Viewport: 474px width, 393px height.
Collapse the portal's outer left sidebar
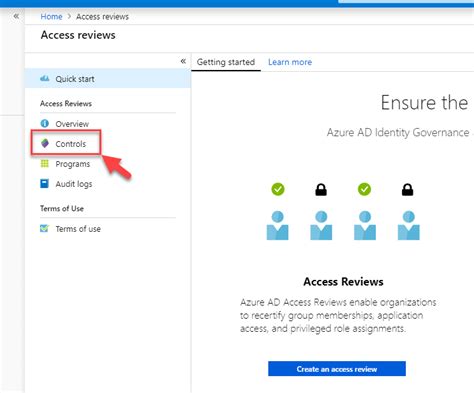pyautogui.click(x=16, y=16)
